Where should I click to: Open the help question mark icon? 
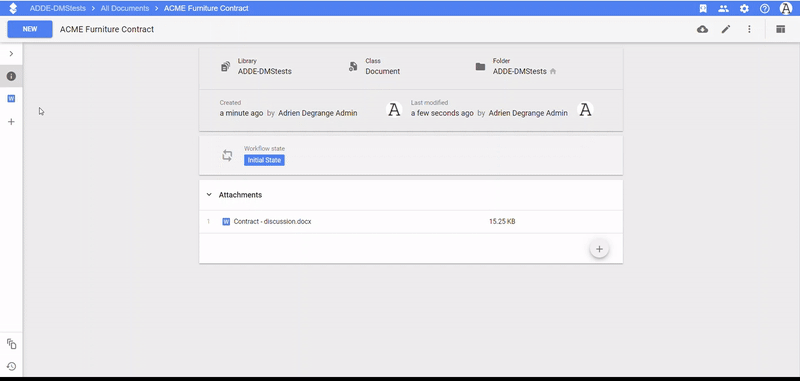pos(764,8)
